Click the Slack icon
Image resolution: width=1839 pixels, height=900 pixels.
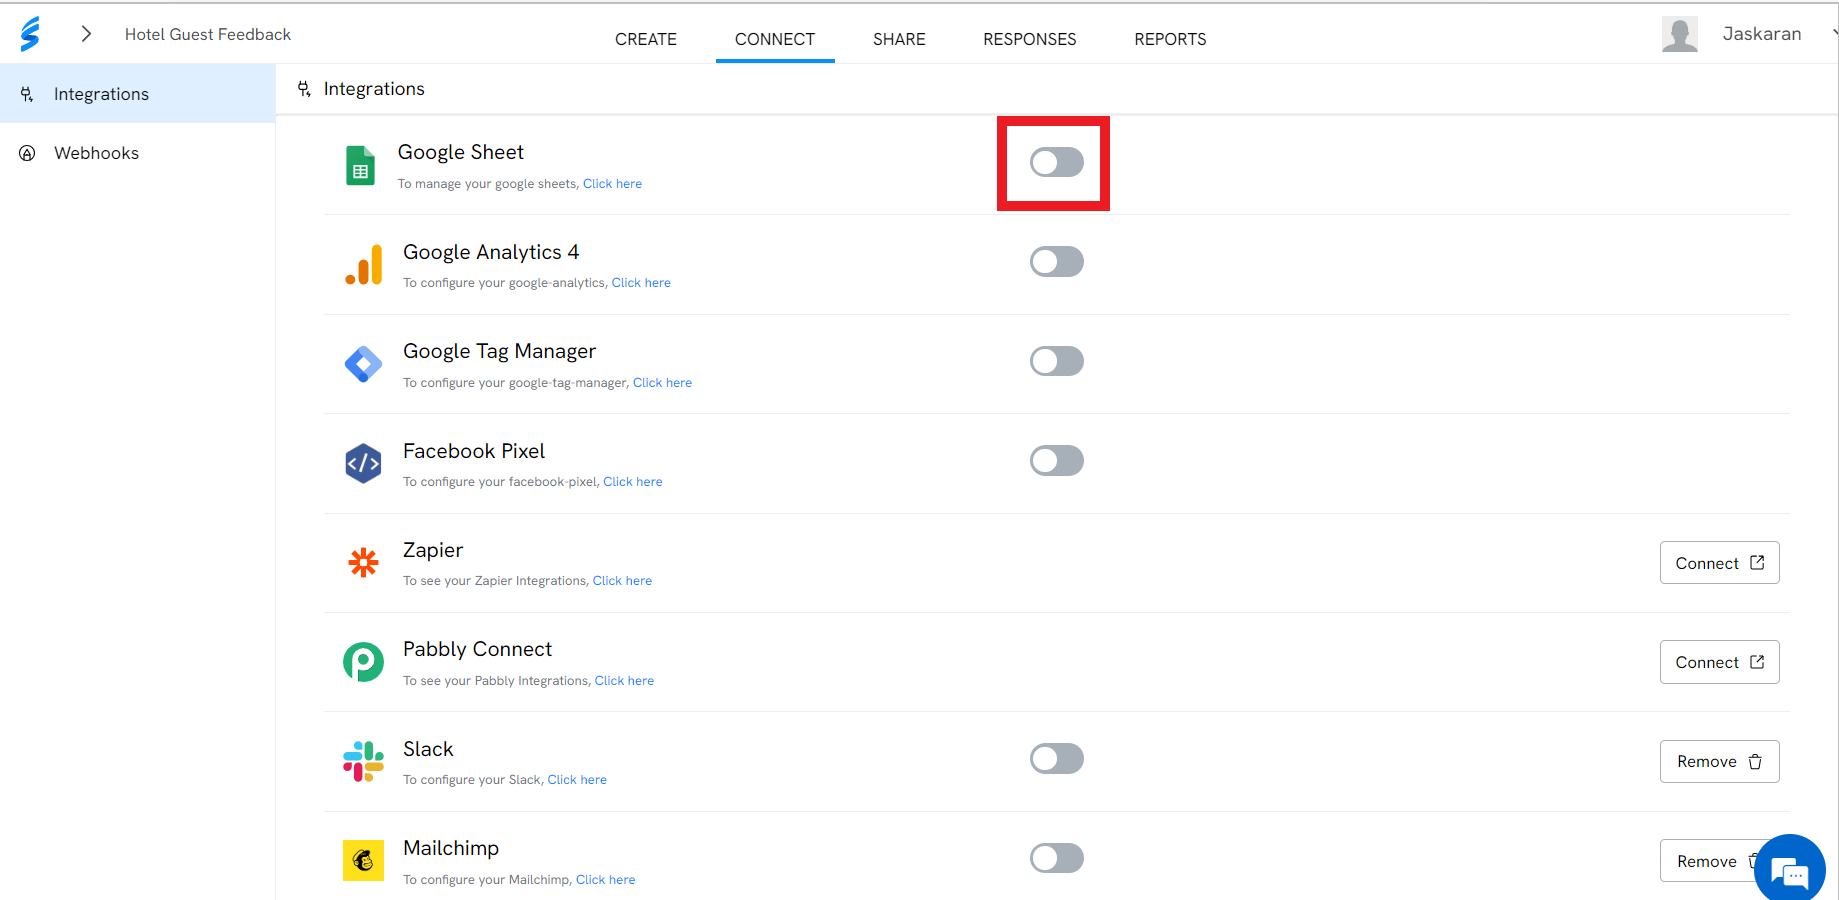pos(363,761)
